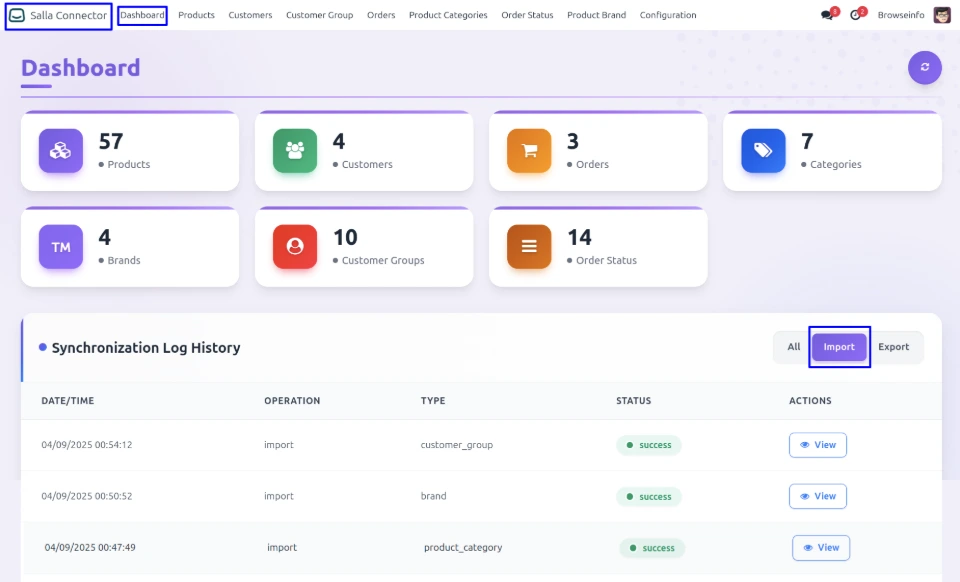
Task: Filter logs by Import
Action: [x=839, y=347]
